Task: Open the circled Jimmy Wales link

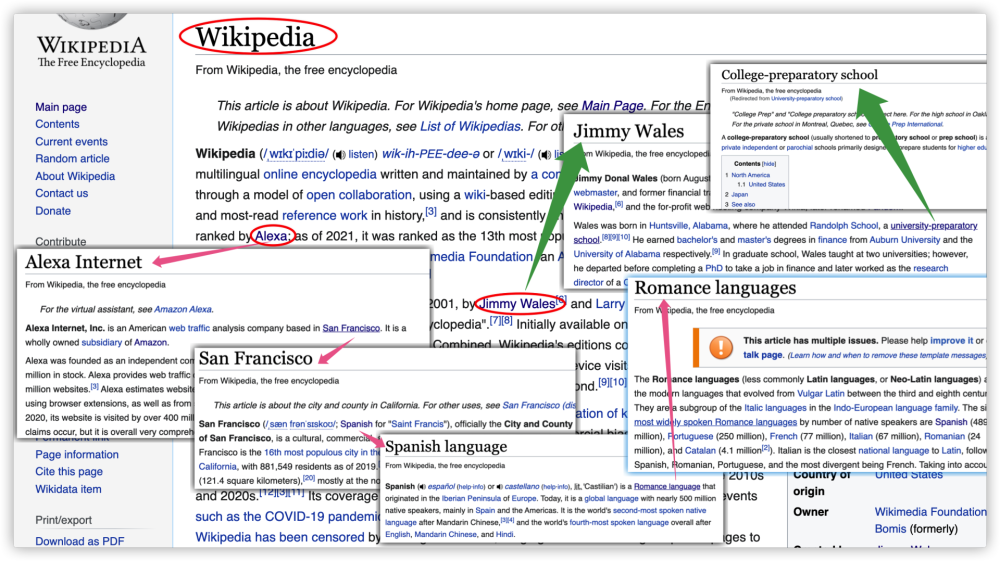Action: tap(517, 304)
